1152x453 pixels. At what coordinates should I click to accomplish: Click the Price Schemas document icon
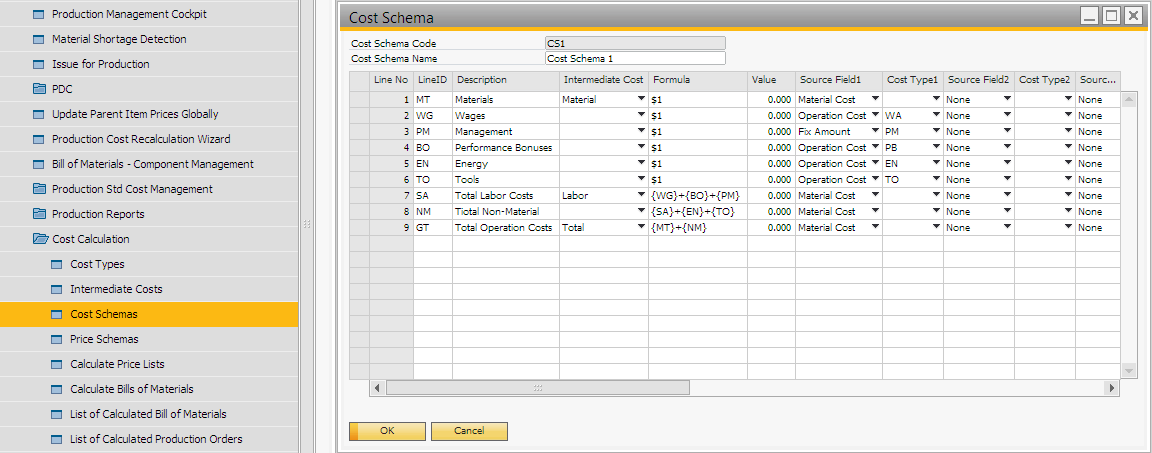pyautogui.click(x=57, y=339)
